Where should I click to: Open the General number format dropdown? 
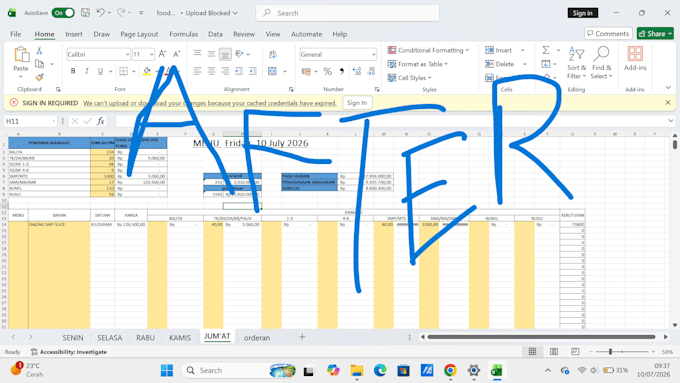373,55
